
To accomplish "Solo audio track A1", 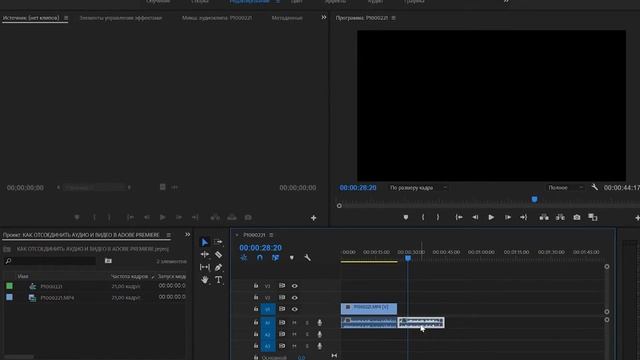I will click(307, 323).
